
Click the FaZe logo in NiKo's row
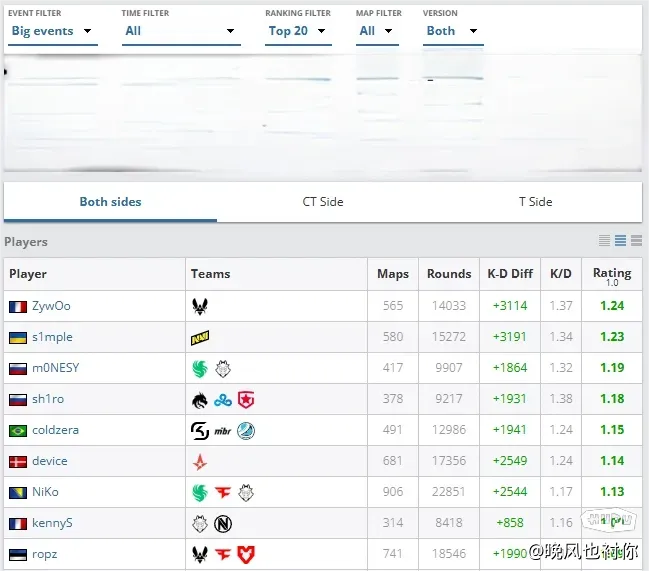(x=222, y=493)
